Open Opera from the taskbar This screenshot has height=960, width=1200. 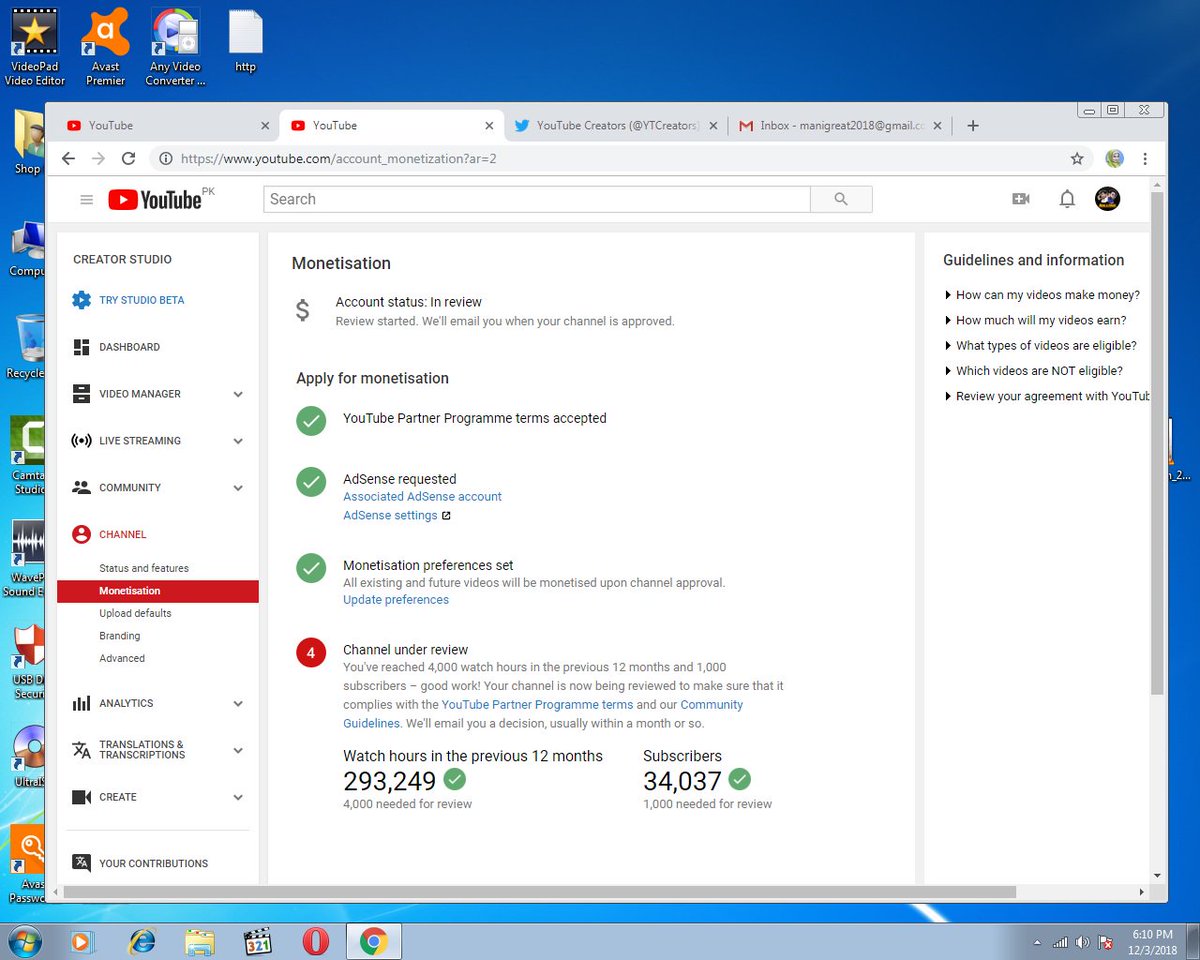coord(316,941)
